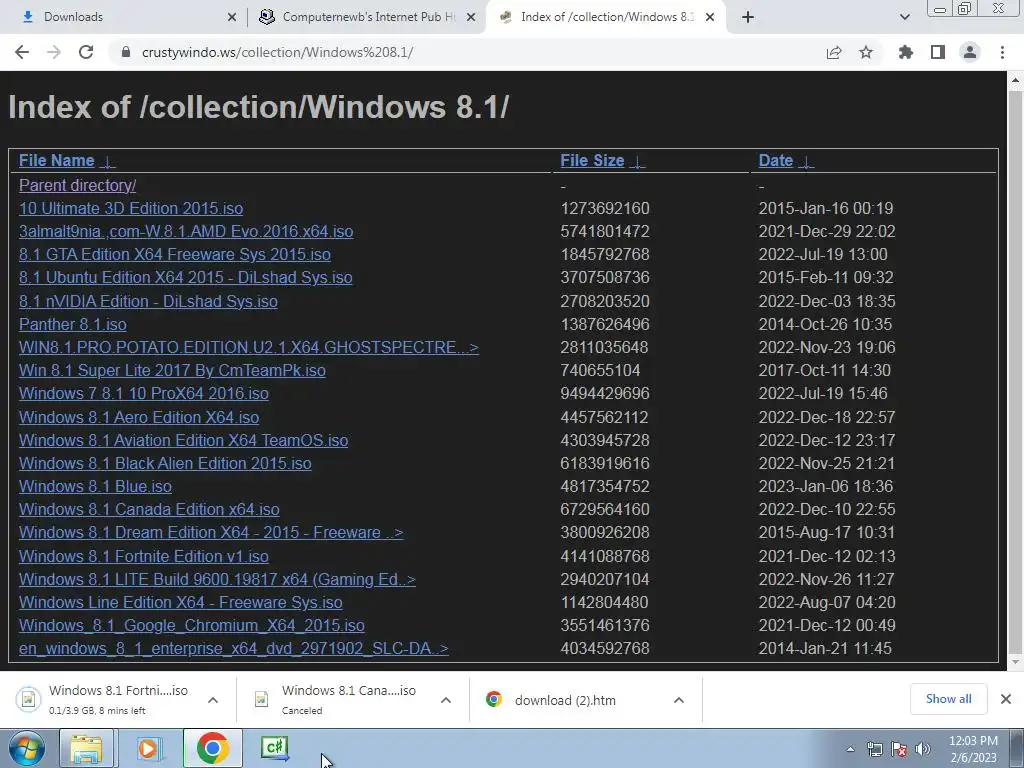This screenshot has height=768, width=1024.
Task: Open the volume speaker tray icon
Action: [923, 749]
